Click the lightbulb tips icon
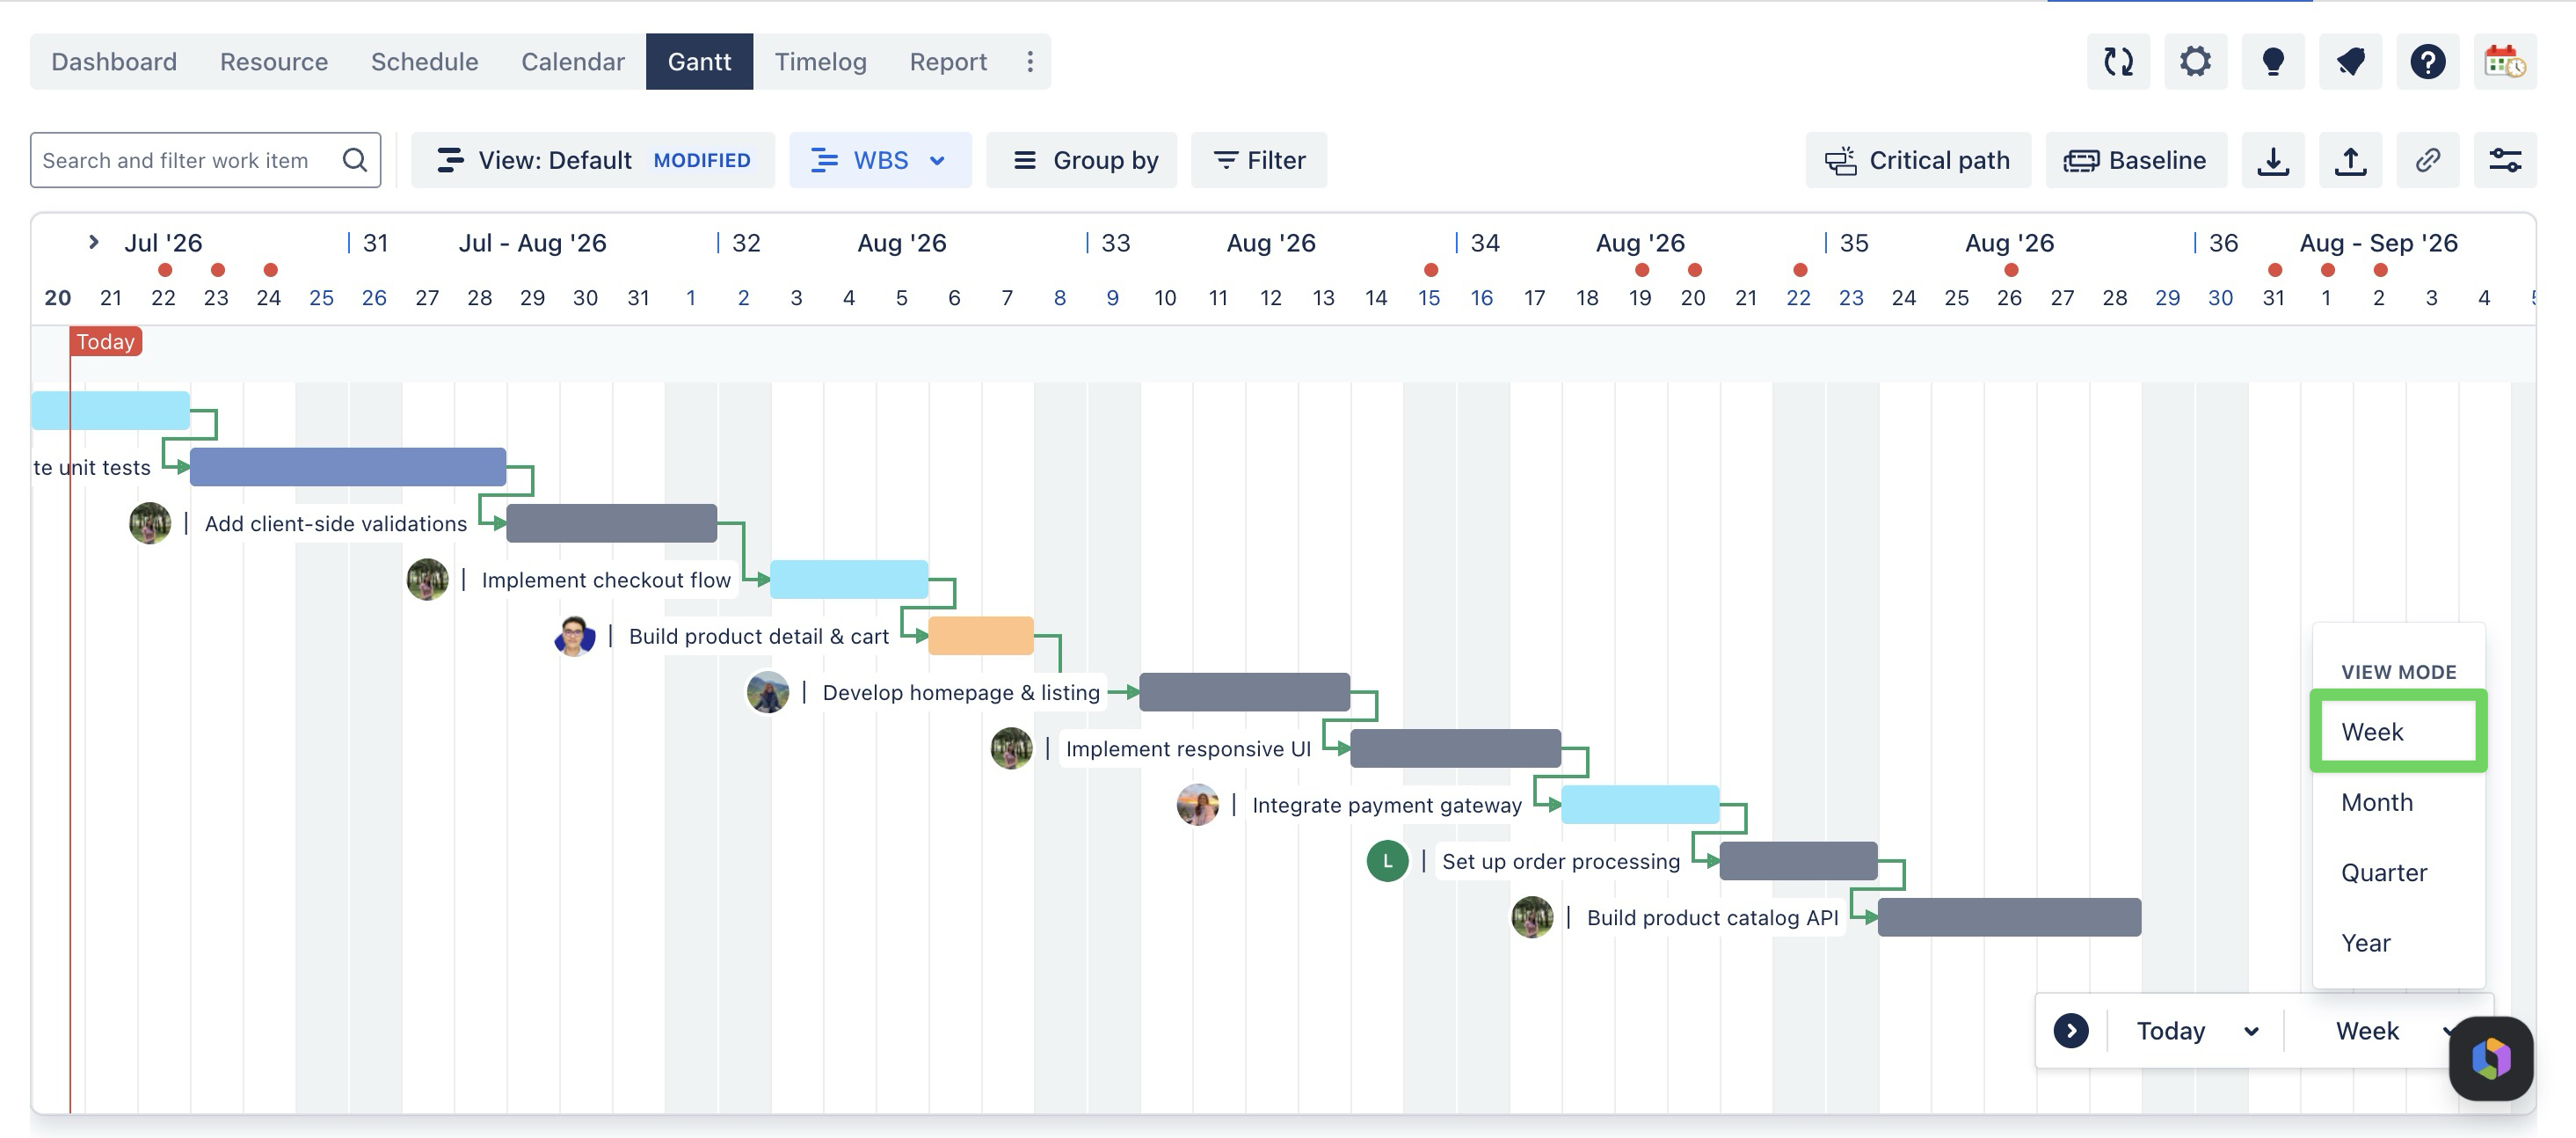Viewport: 2576px width, 1138px height. 2272,62
